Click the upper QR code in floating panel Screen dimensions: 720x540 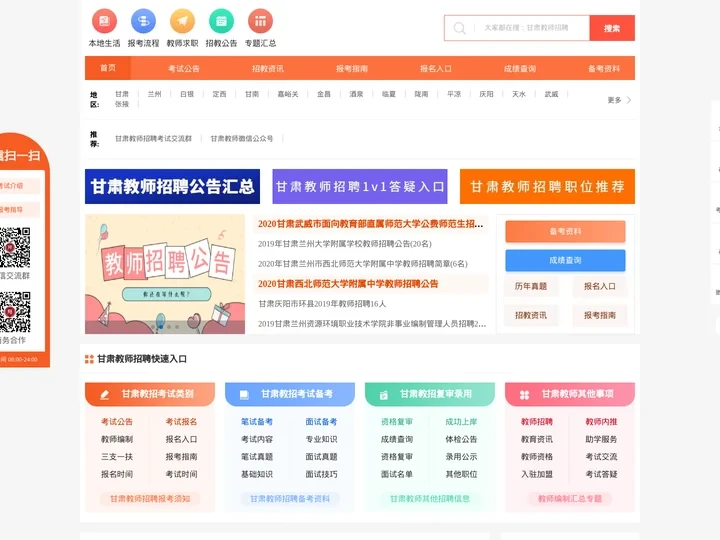tap(15, 248)
